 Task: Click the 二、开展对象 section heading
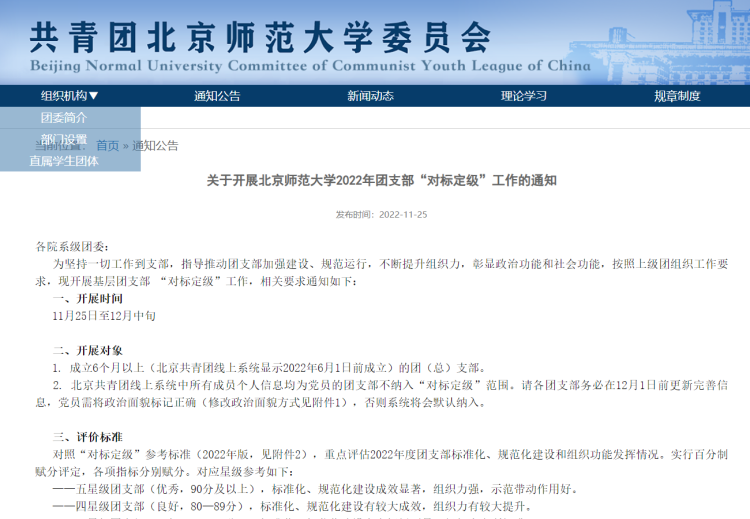click(x=88, y=350)
